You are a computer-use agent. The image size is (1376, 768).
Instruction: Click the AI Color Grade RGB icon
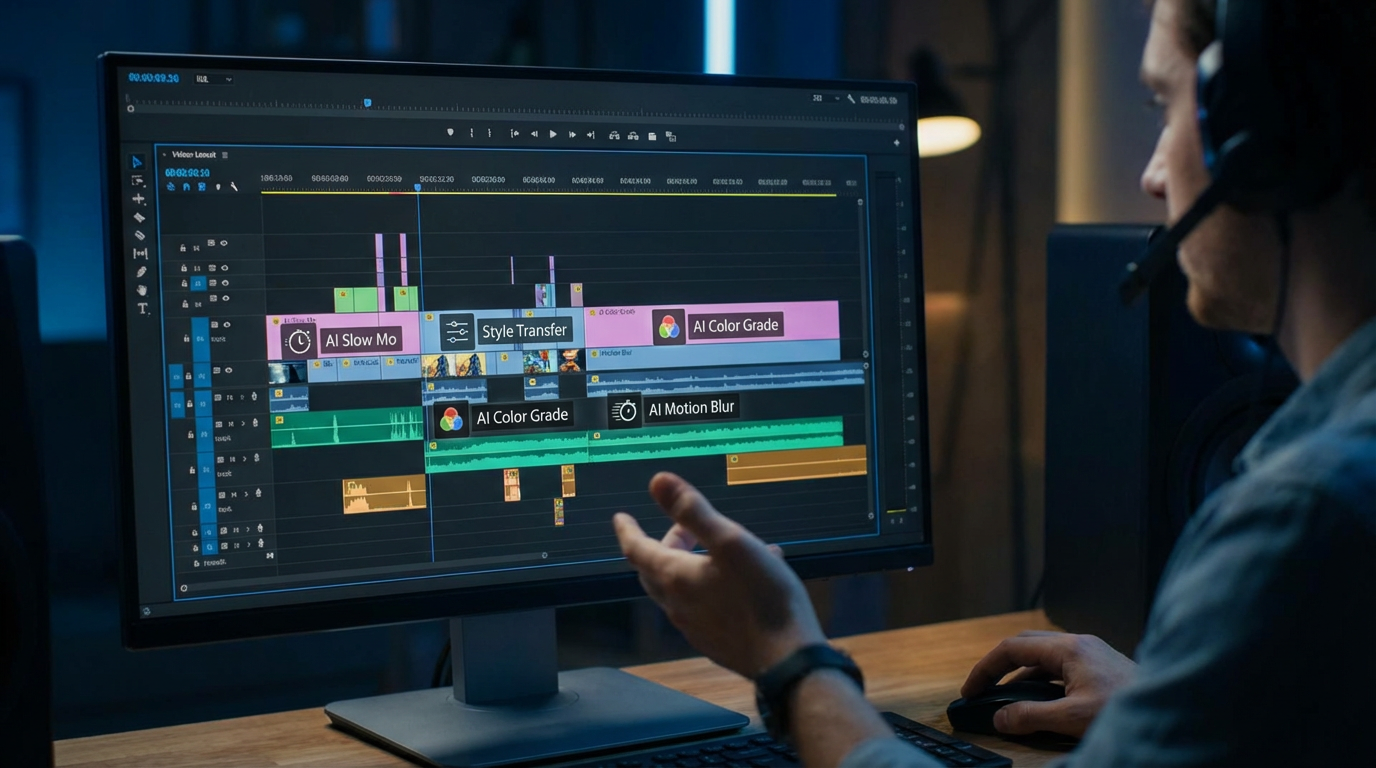point(668,324)
